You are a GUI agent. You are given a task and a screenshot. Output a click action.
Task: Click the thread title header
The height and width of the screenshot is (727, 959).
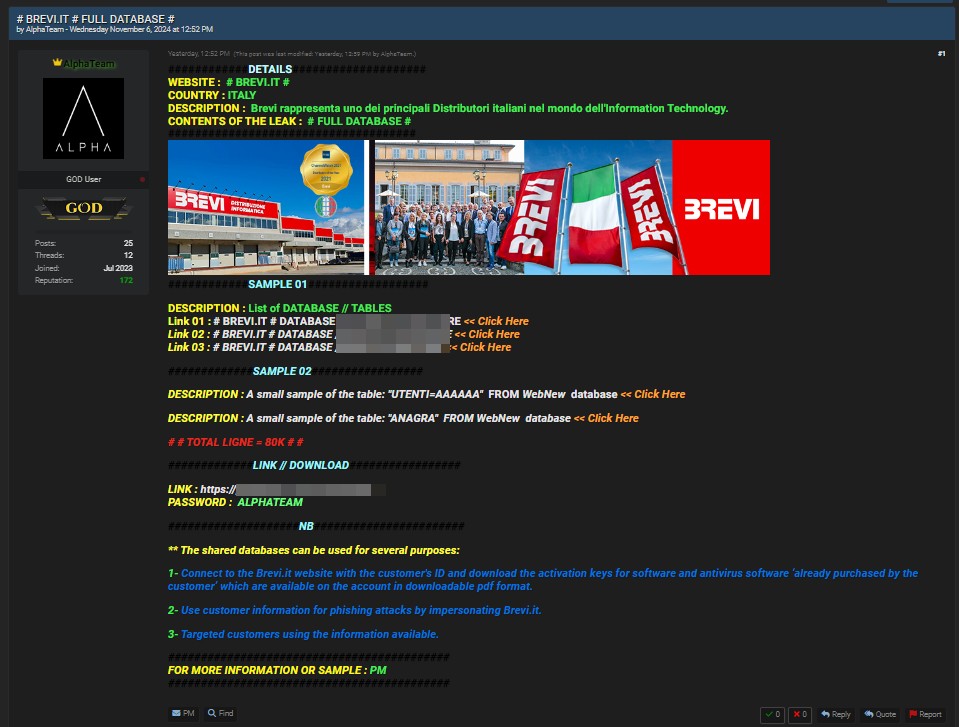click(x=96, y=18)
